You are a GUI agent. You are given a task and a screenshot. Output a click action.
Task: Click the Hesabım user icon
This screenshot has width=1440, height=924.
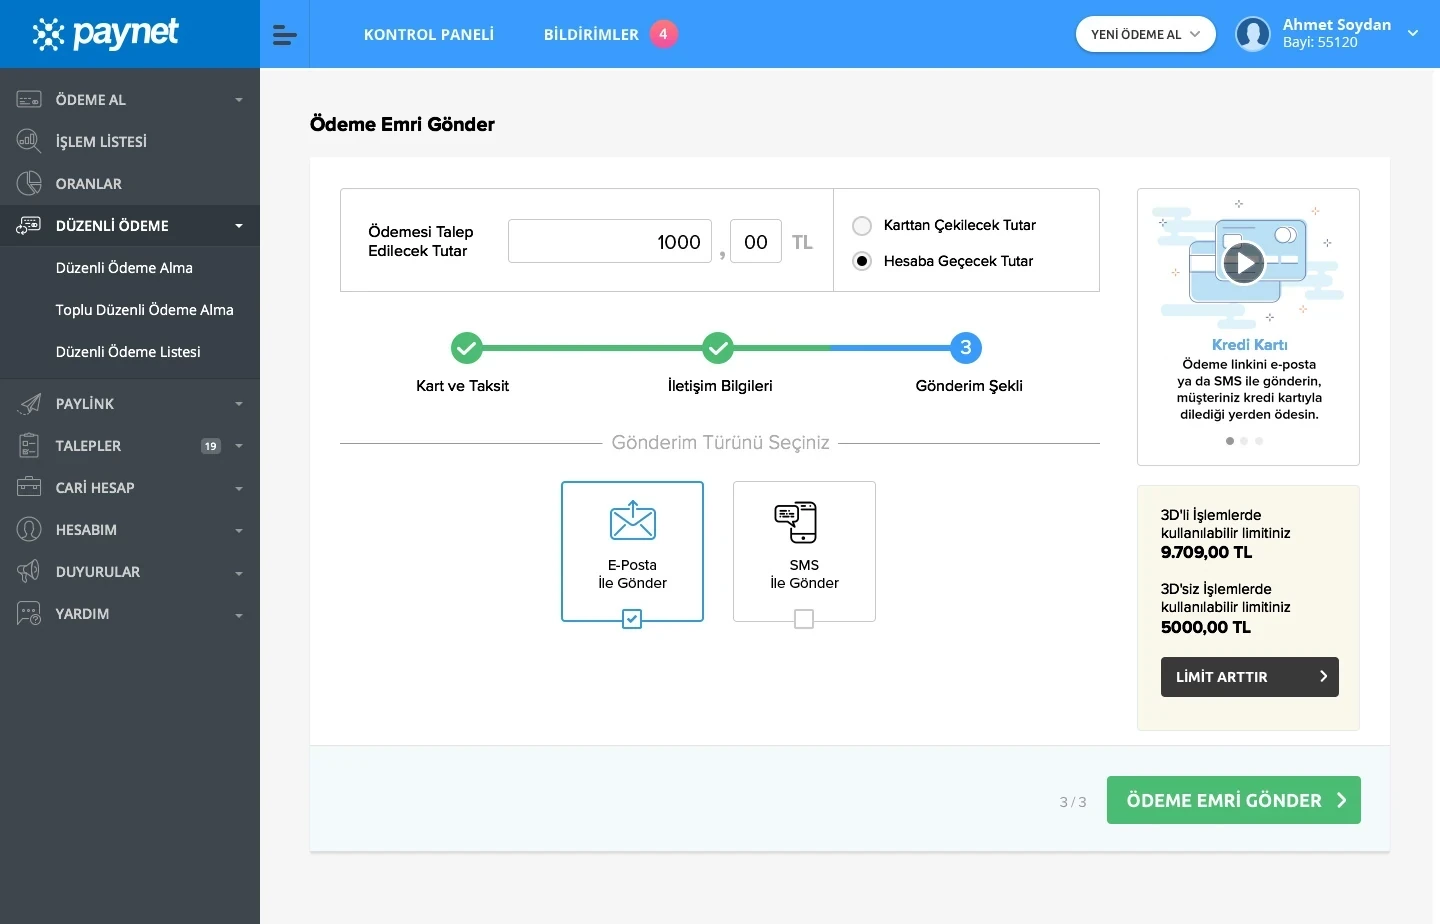(29, 530)
